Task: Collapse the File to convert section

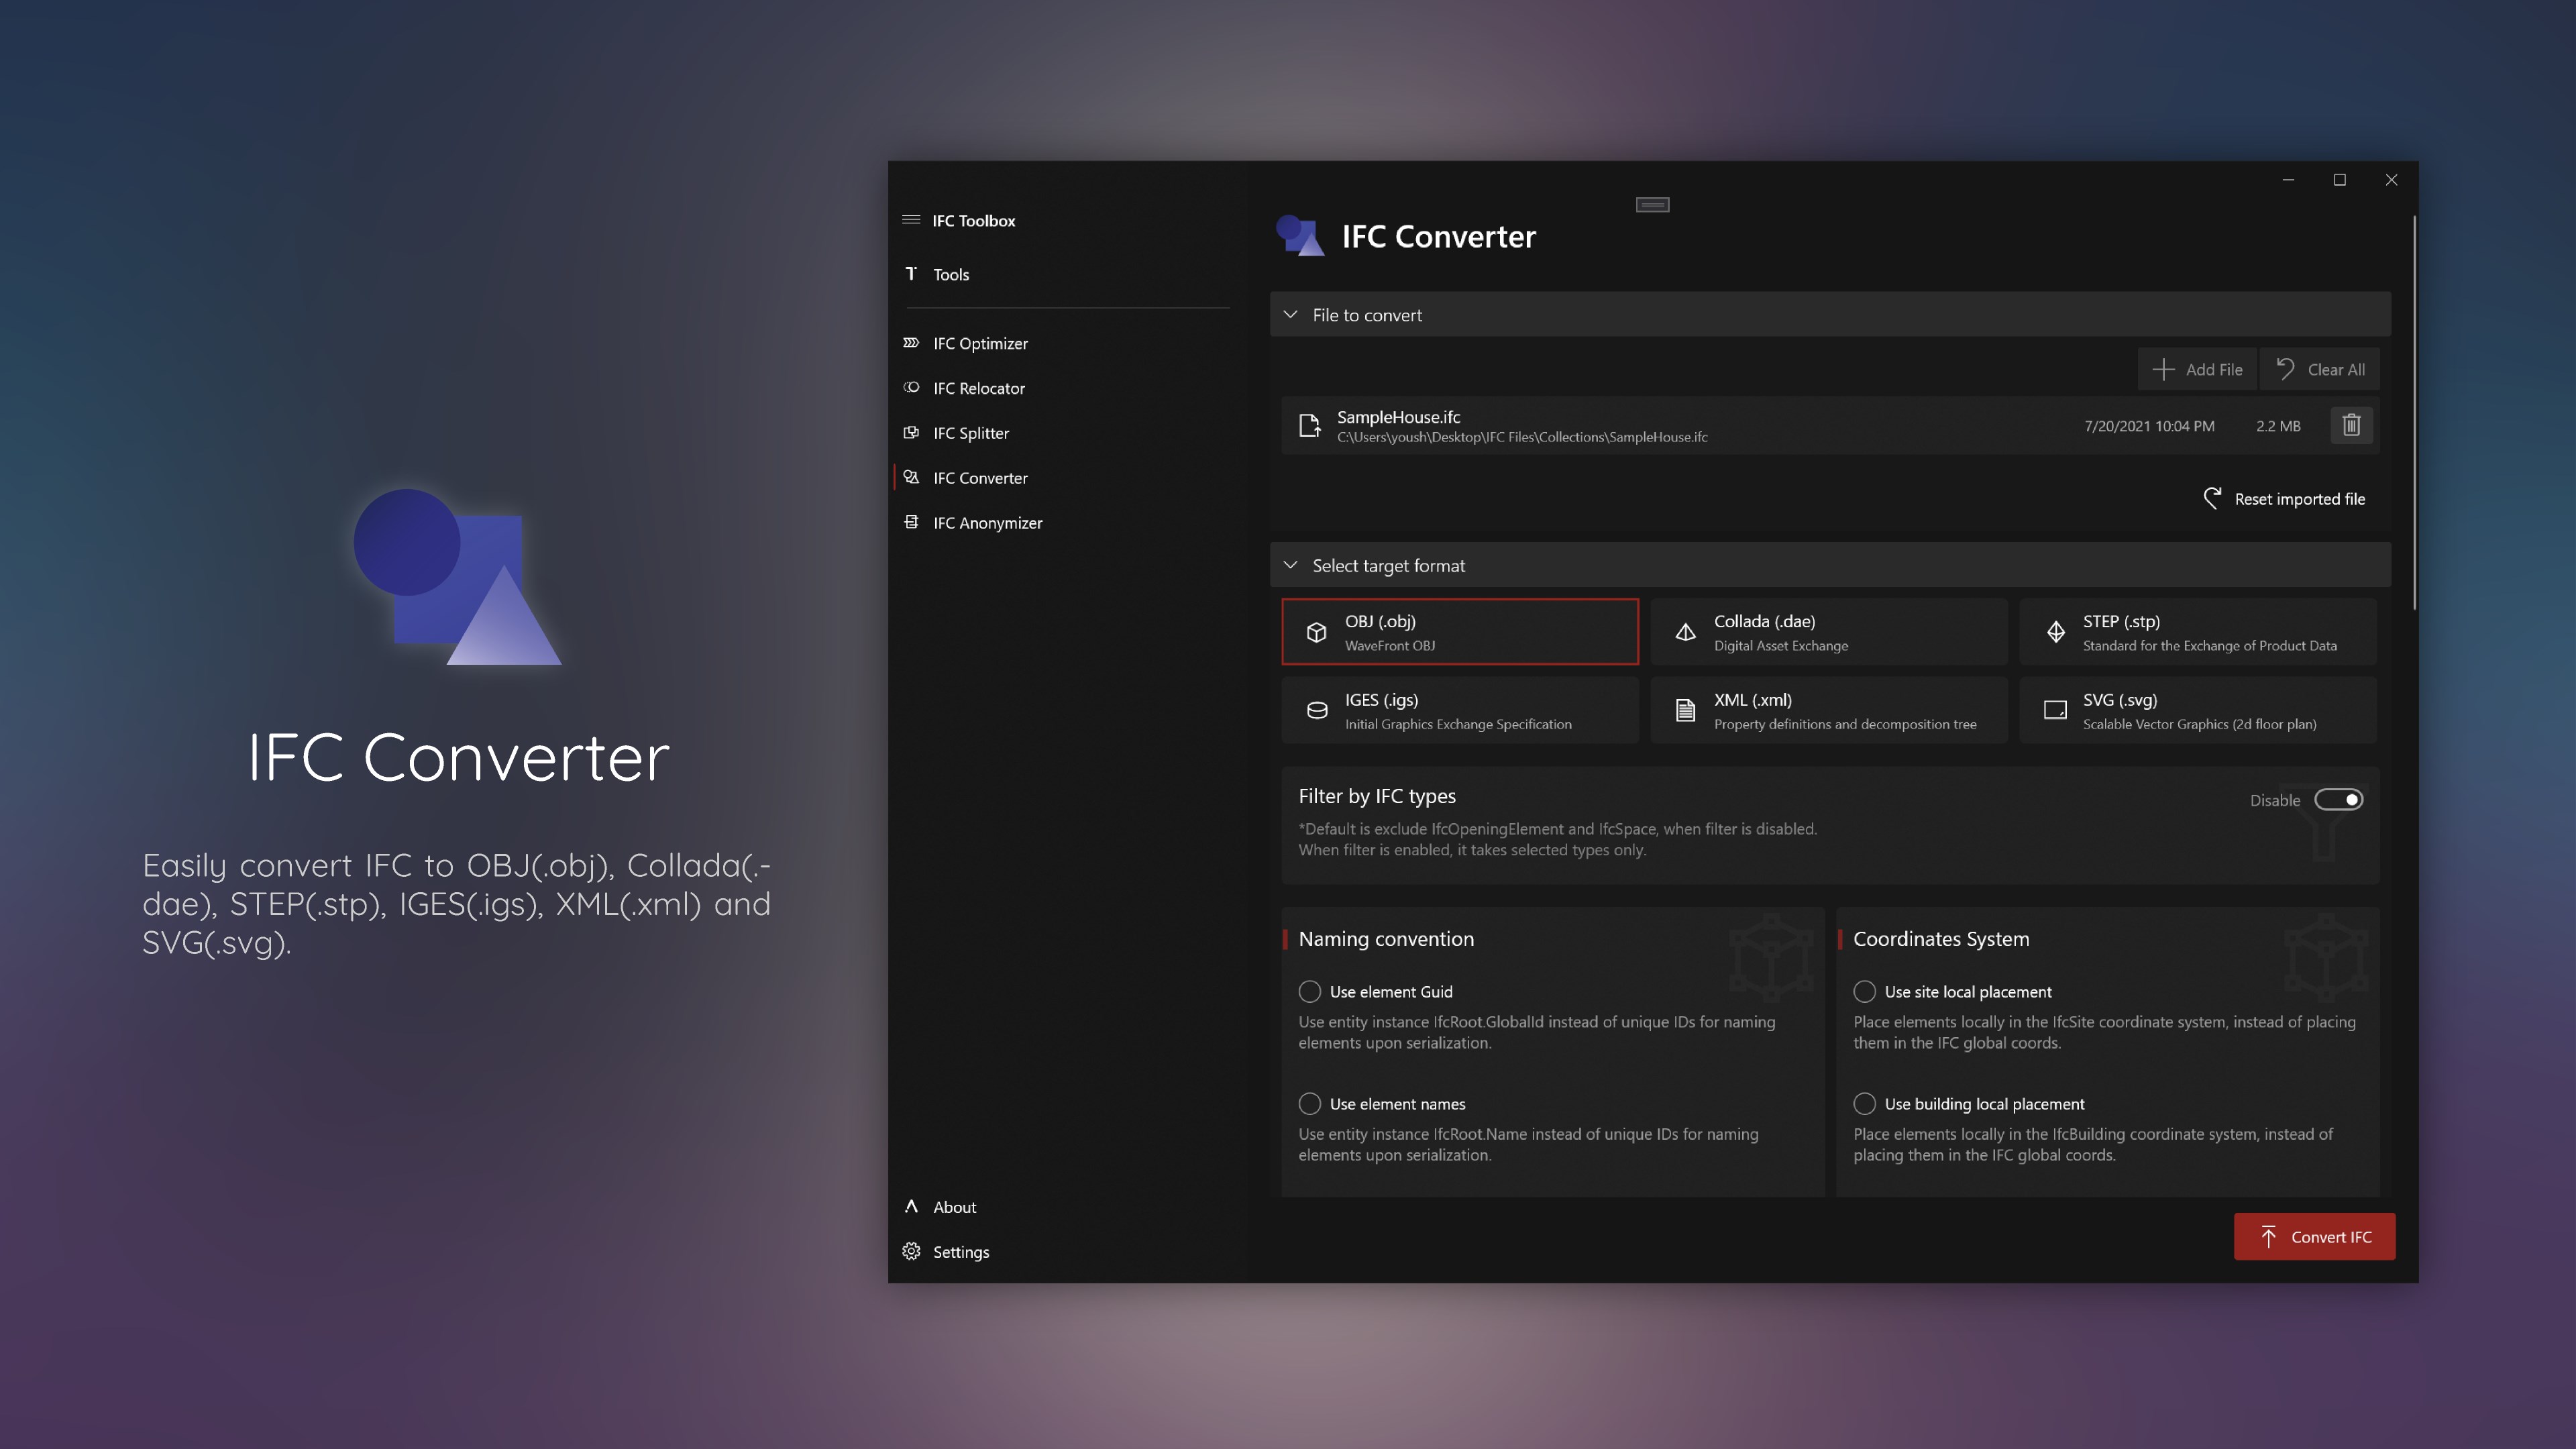Action: tap(1290, 315)
